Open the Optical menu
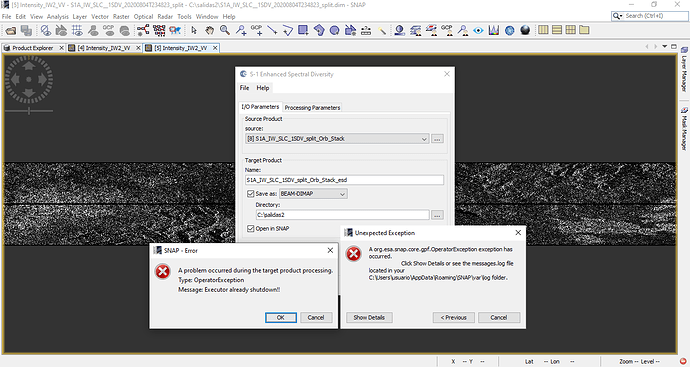The width and height of the screenshot is (690, 367). pyautogui.click(x=143, y=17)
